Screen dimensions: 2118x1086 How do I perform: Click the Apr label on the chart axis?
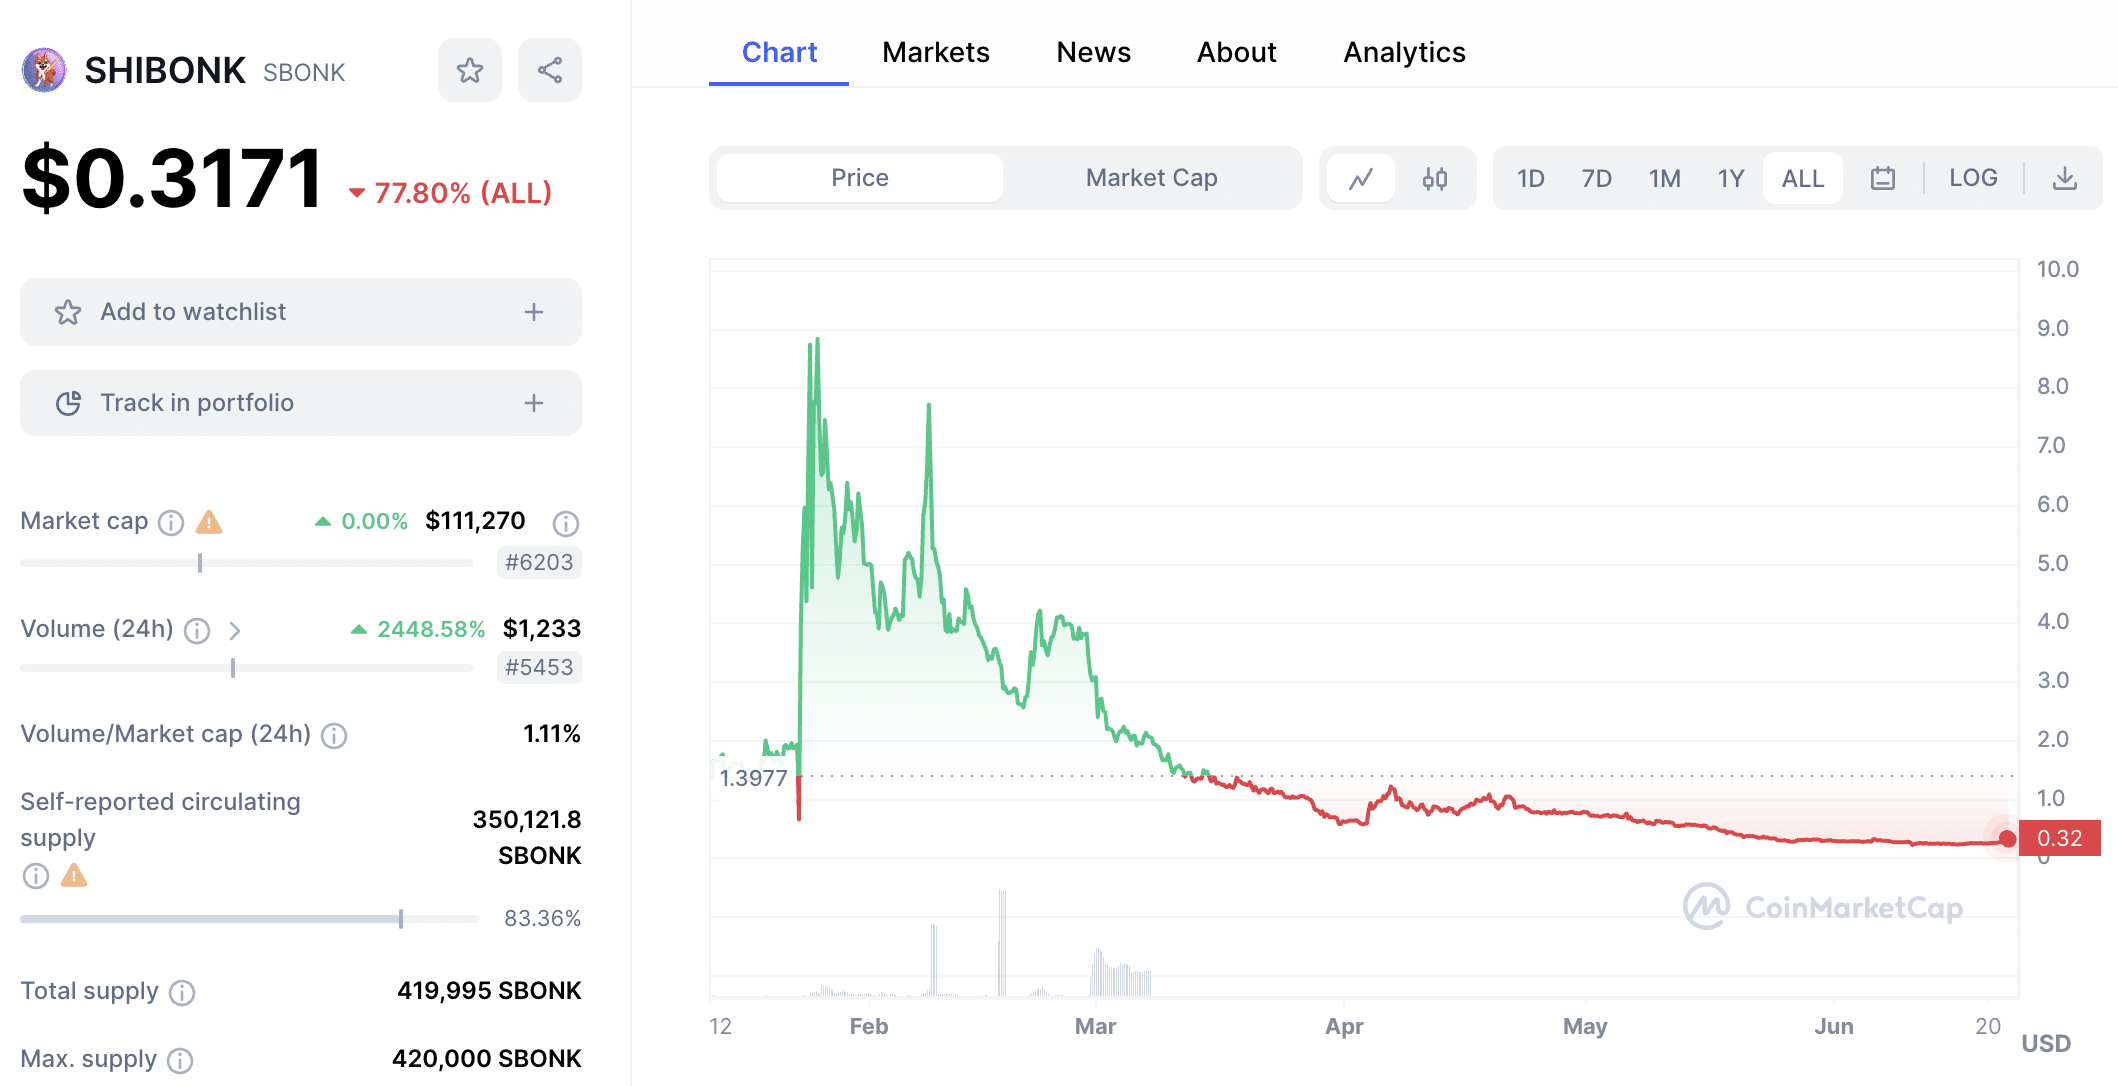tap(1344, 1026)
